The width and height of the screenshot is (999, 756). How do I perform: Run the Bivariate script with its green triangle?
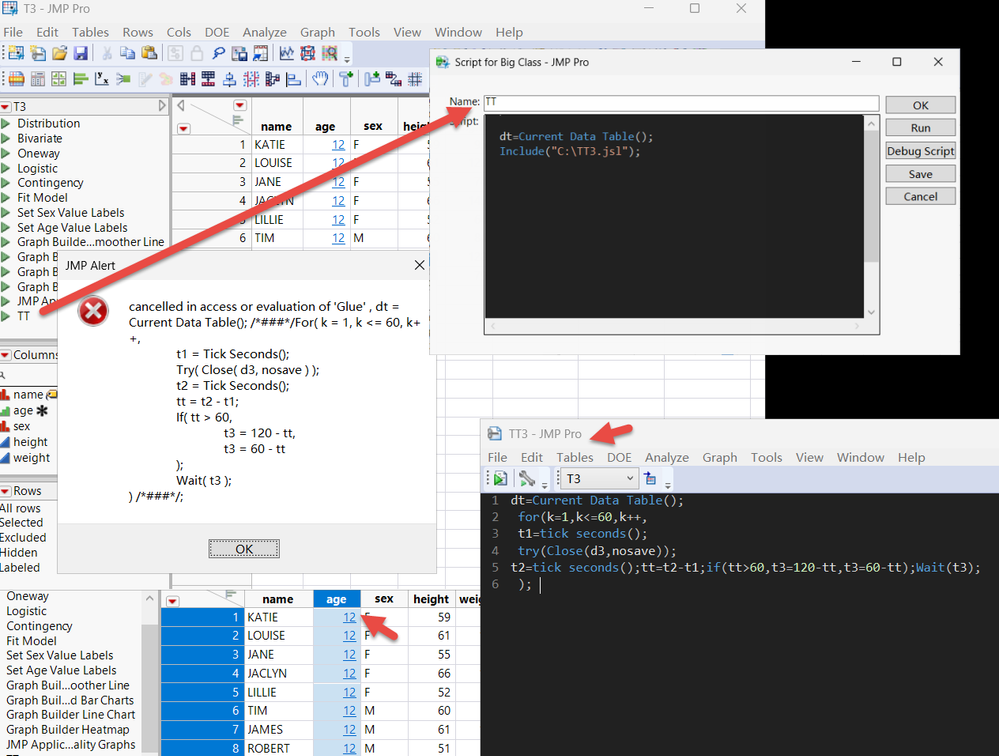point(6,138)
